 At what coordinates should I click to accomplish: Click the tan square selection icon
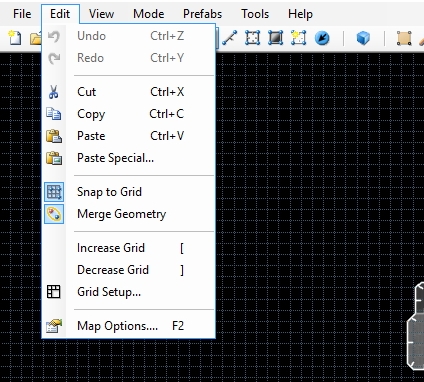[x=404, y=38]
